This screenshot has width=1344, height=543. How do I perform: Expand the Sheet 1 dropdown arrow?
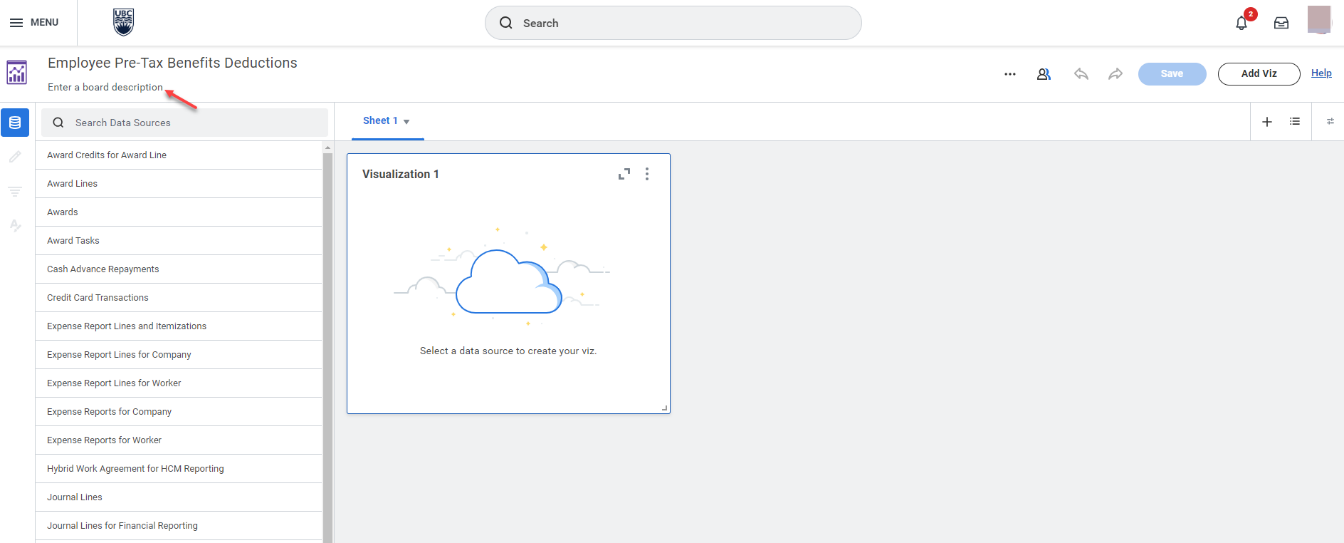click(x=407, y=122)
